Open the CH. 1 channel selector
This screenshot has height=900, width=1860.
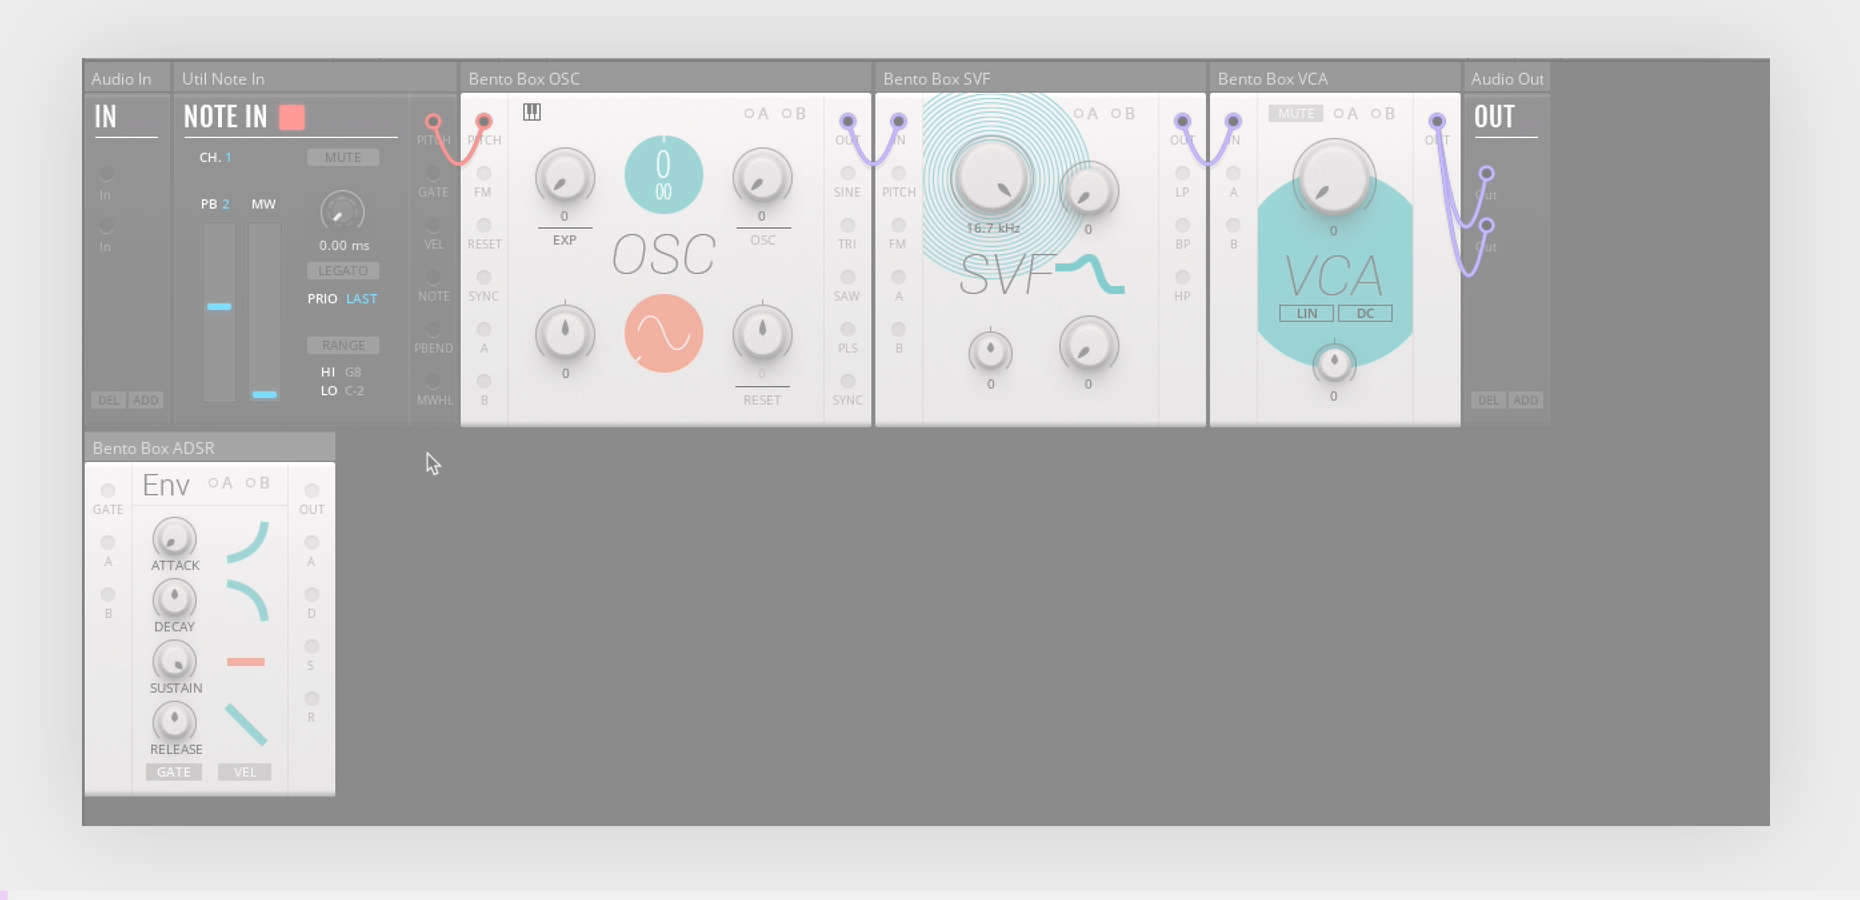(215, 158)
